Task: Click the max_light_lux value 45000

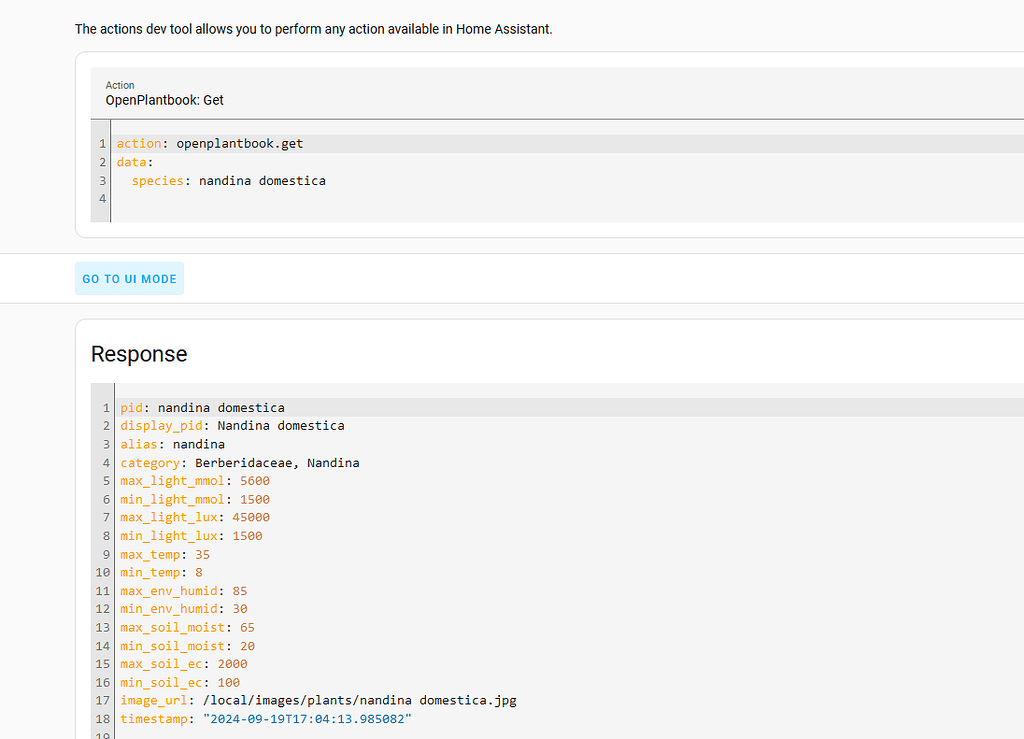Action: pos(251,517)
